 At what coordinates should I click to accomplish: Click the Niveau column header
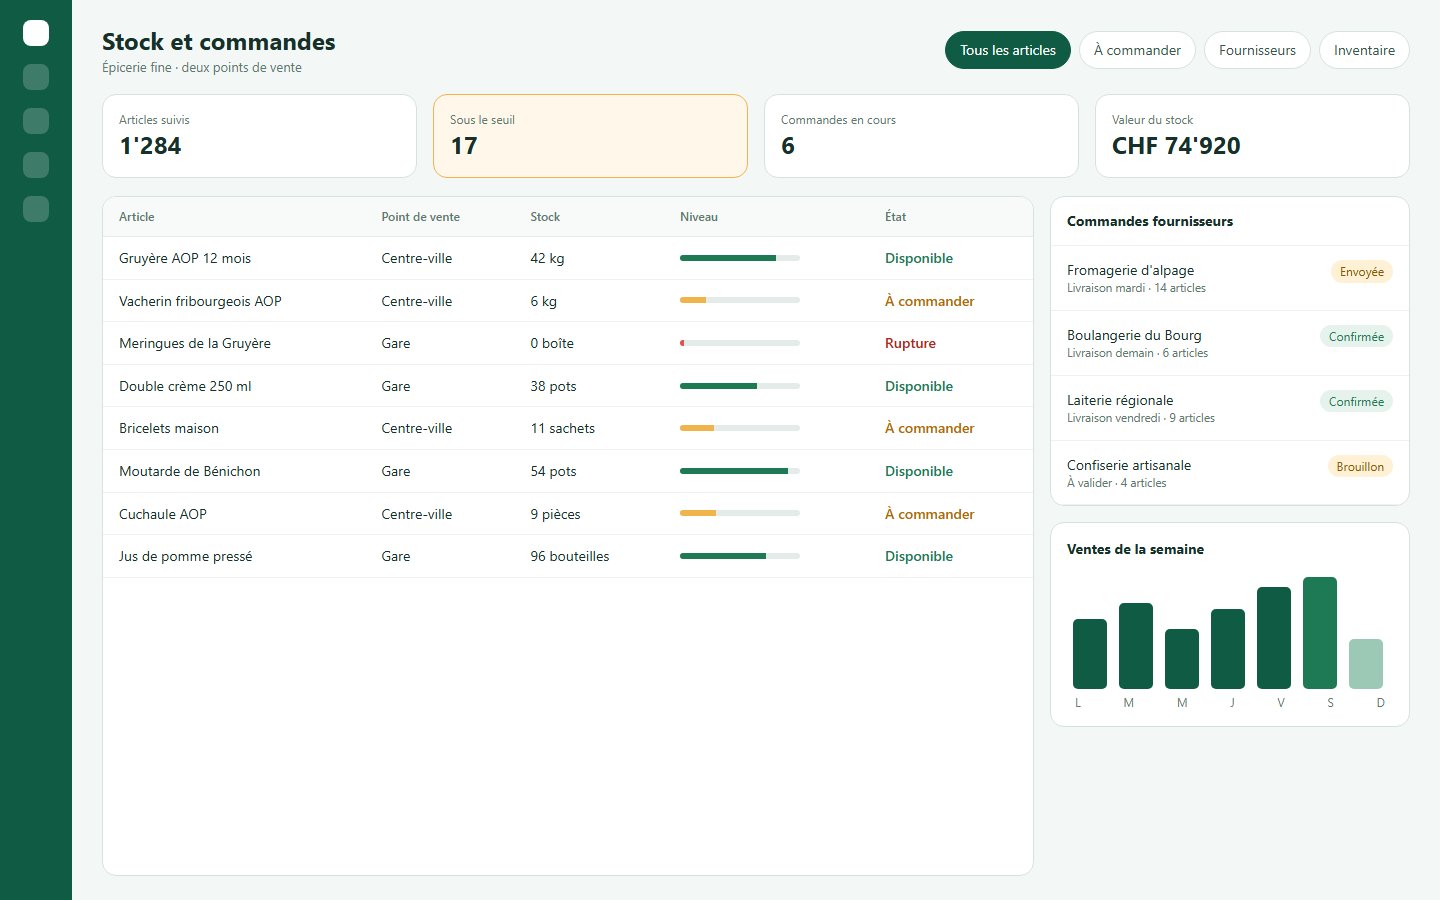pos(699,217)
